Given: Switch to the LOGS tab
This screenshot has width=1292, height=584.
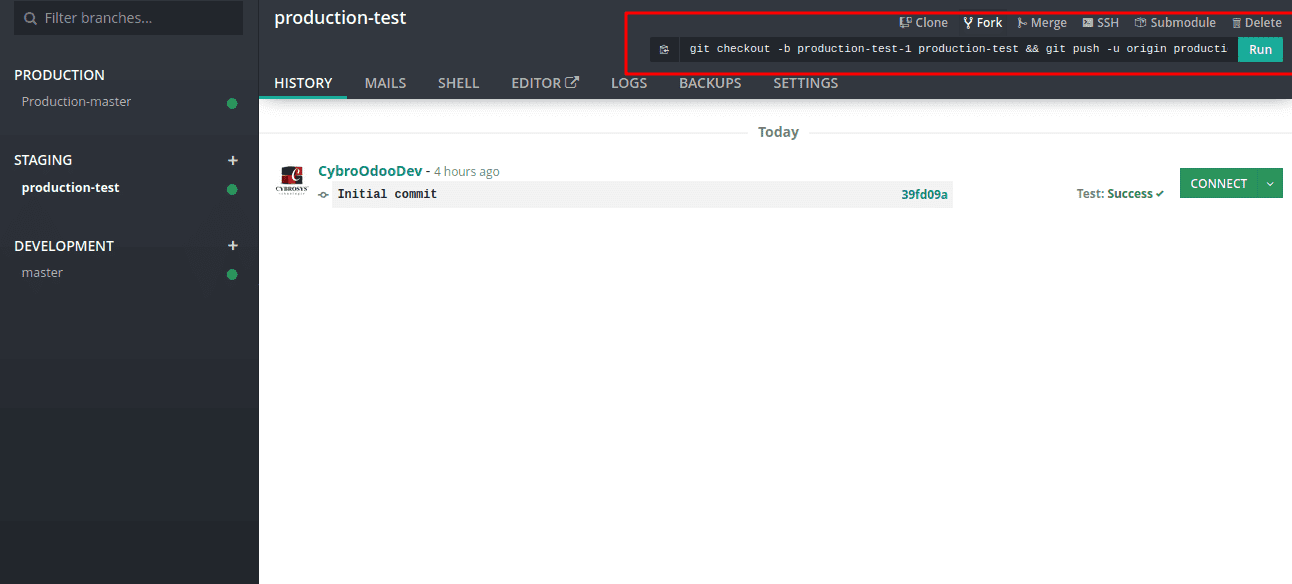Looking at the screenshot, I should coord(629,83).
